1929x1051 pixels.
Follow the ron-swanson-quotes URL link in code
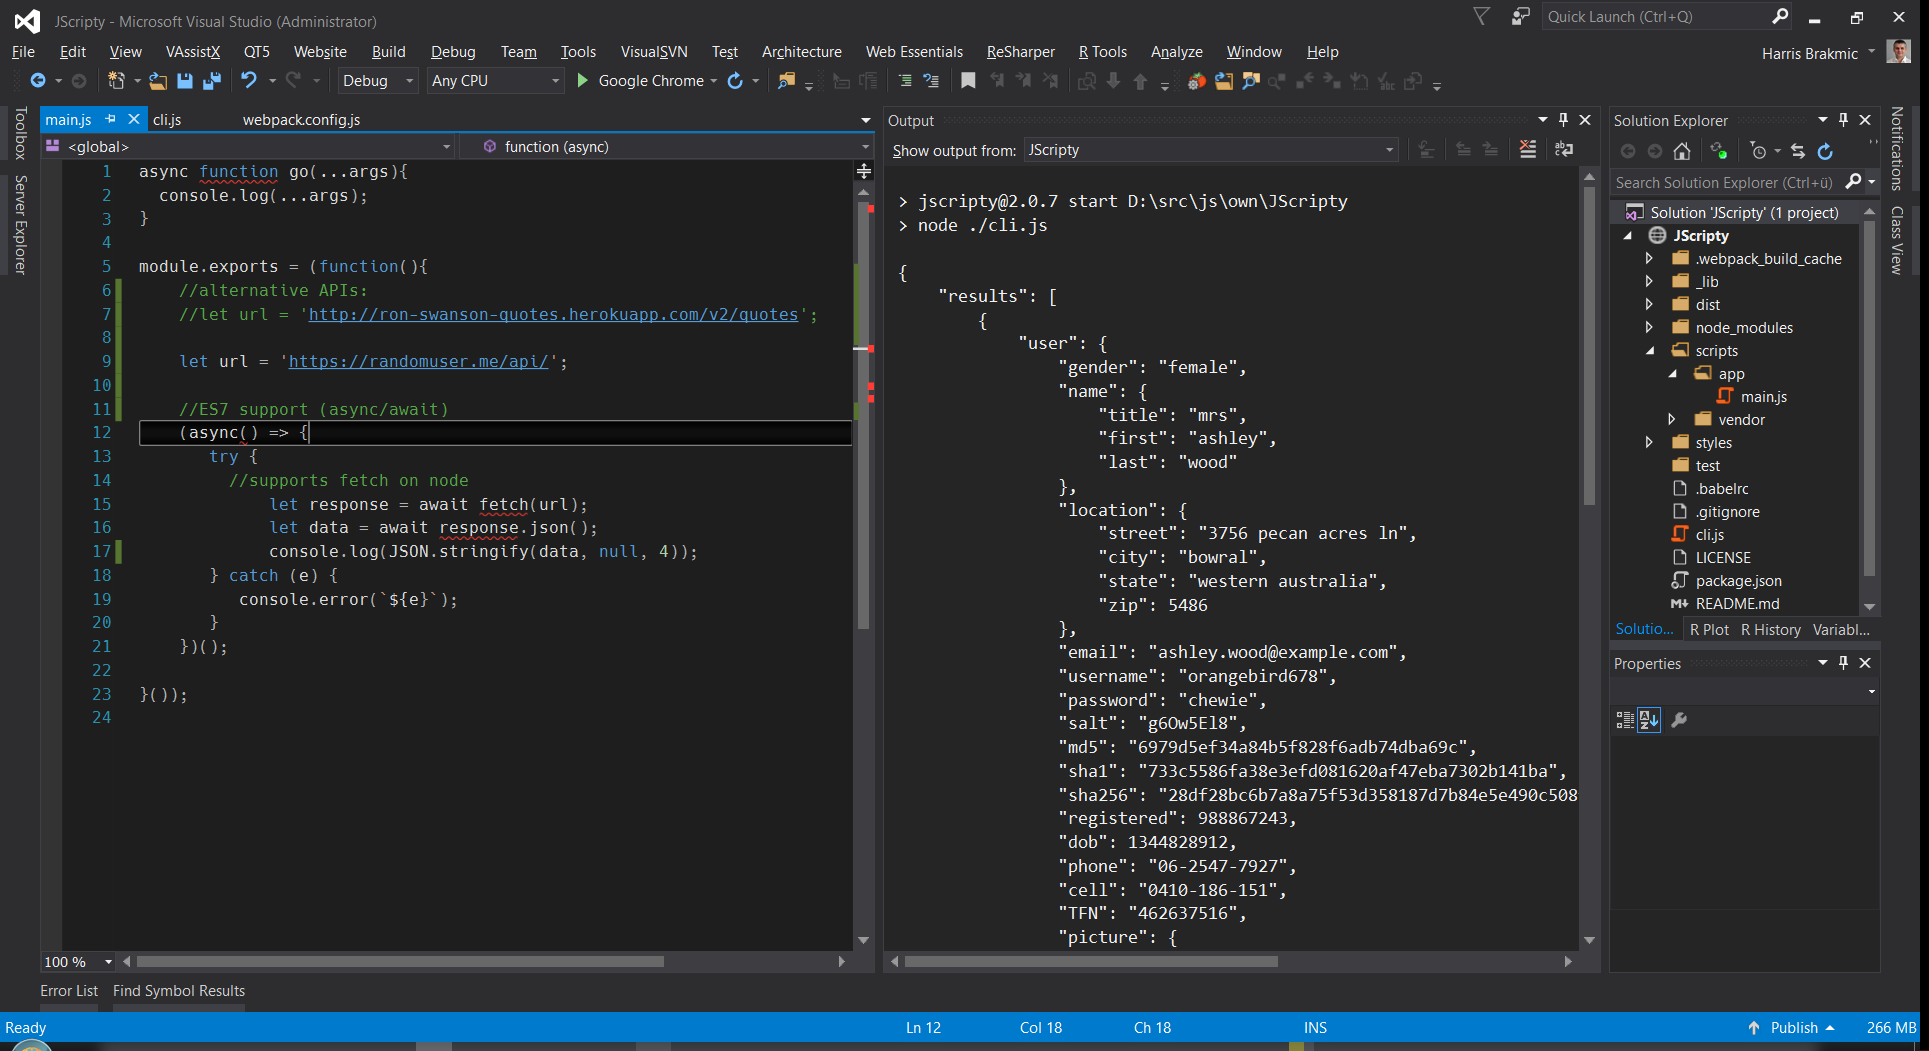click(x=553, y=315)
